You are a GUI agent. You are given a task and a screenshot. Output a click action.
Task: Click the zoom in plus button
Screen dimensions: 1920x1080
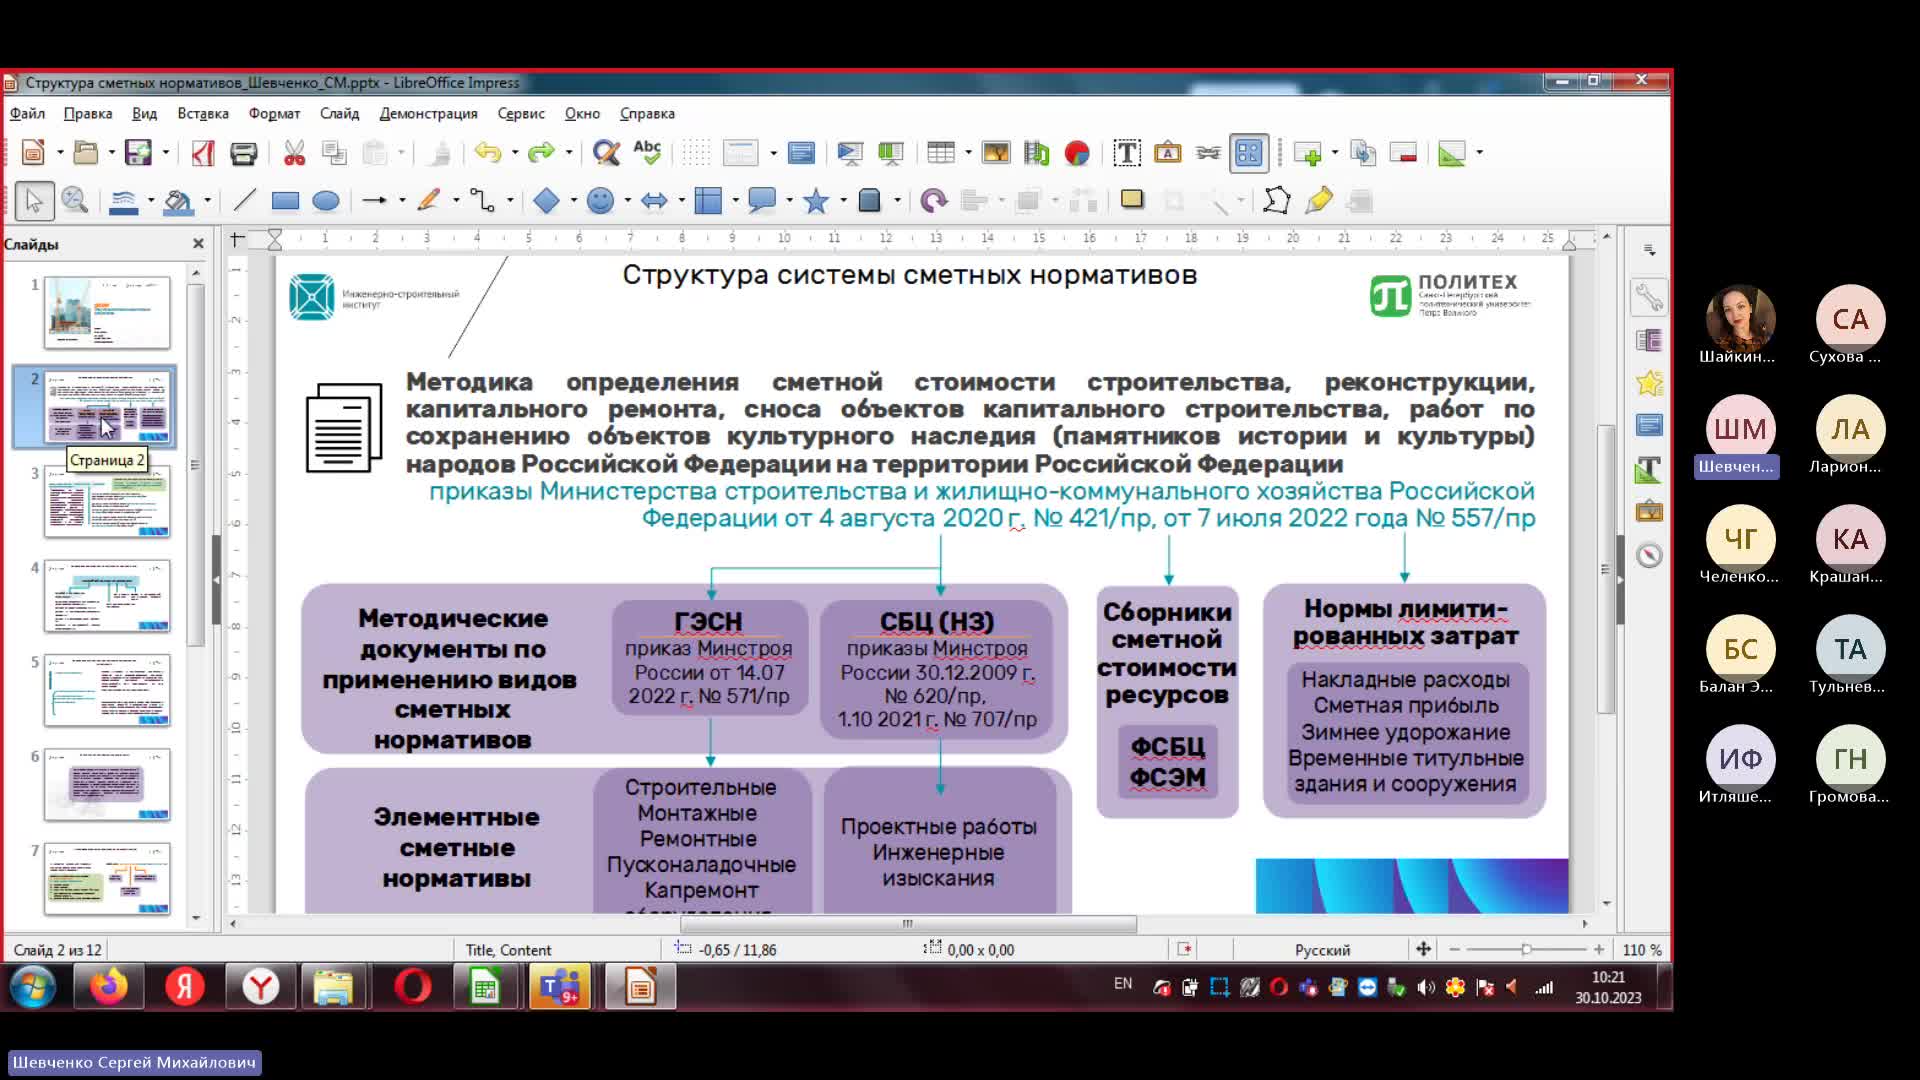click(x=1599, y=949)
